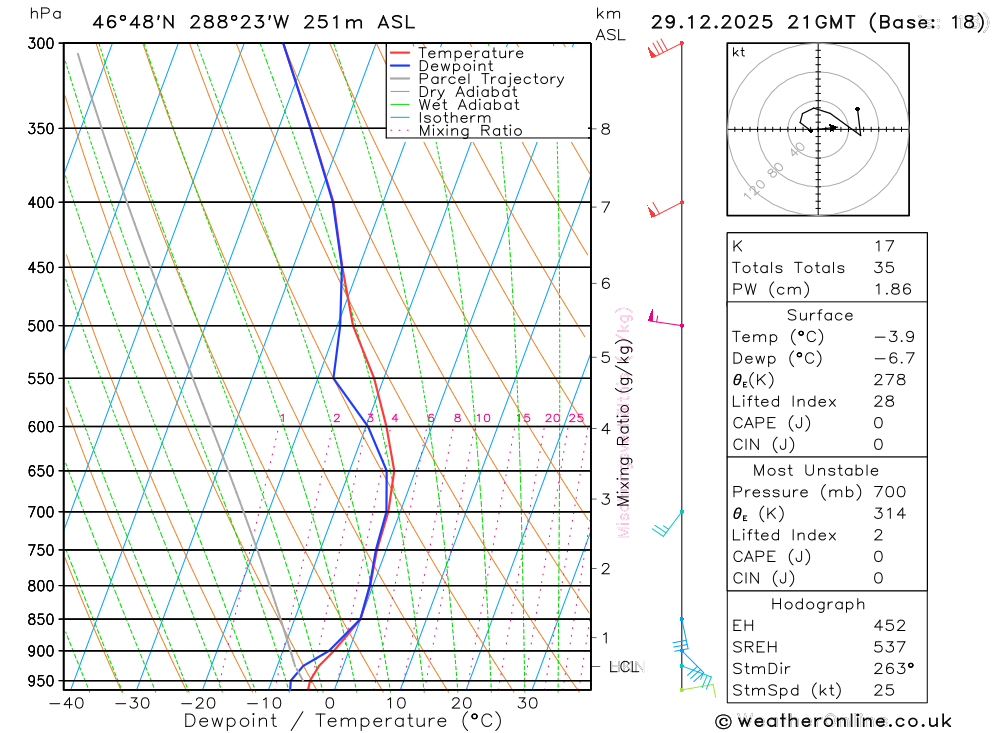Click the 'Dewpoint / Temperature (°C)' axis title
The image size is (1000, 733).
pos(343,721)
